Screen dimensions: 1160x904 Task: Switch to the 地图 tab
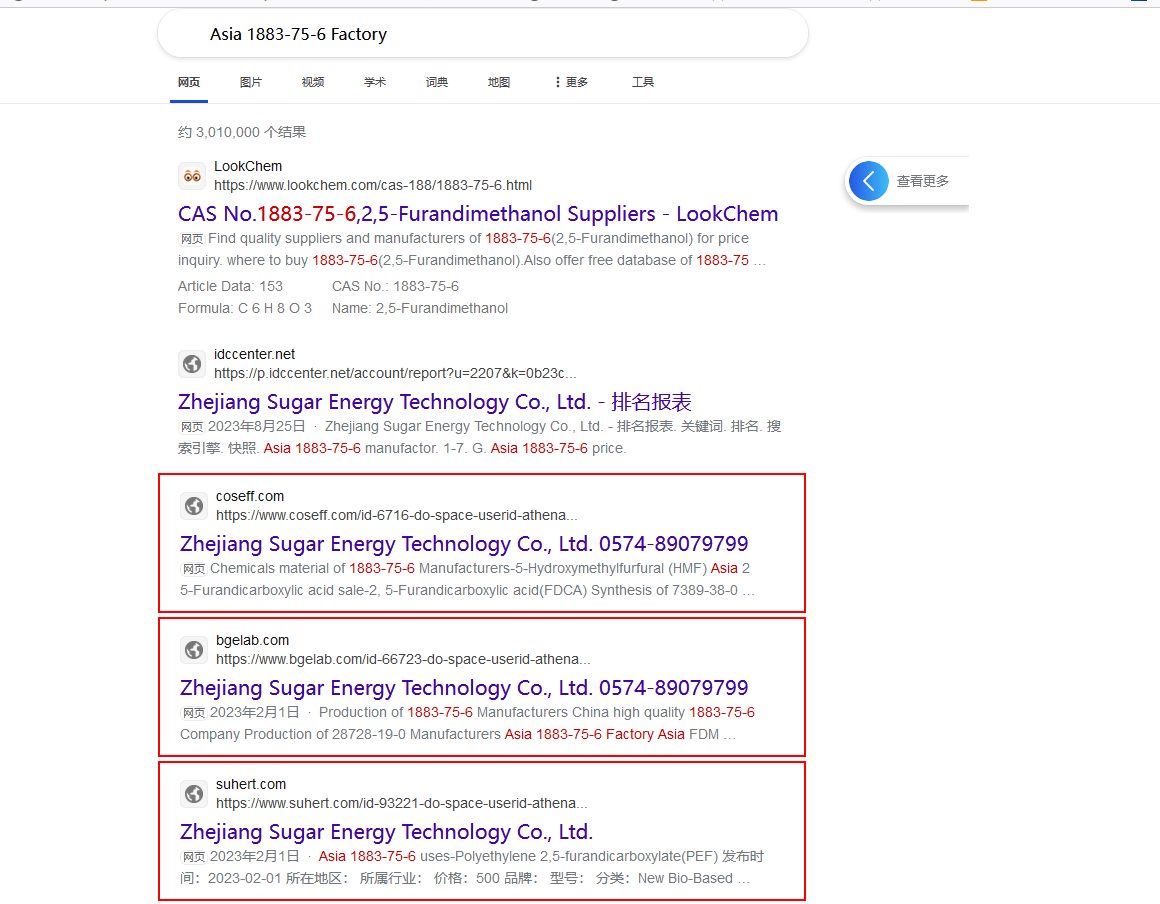pos(499,82)
